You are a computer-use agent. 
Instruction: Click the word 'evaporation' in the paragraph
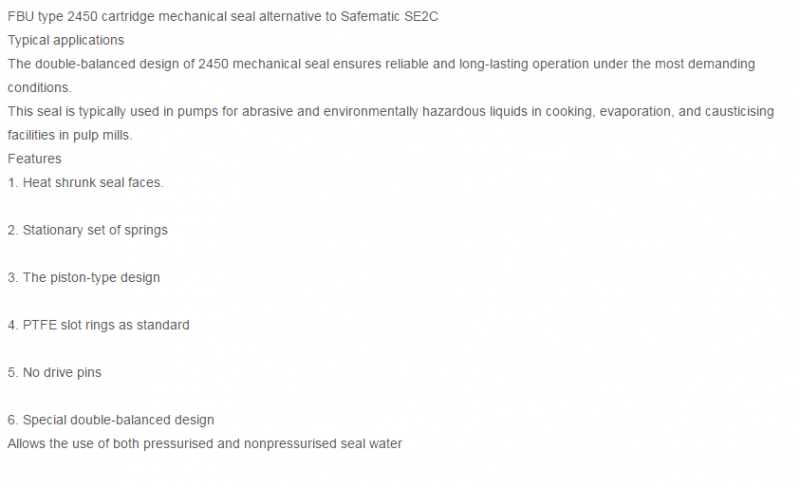(635, 112)
